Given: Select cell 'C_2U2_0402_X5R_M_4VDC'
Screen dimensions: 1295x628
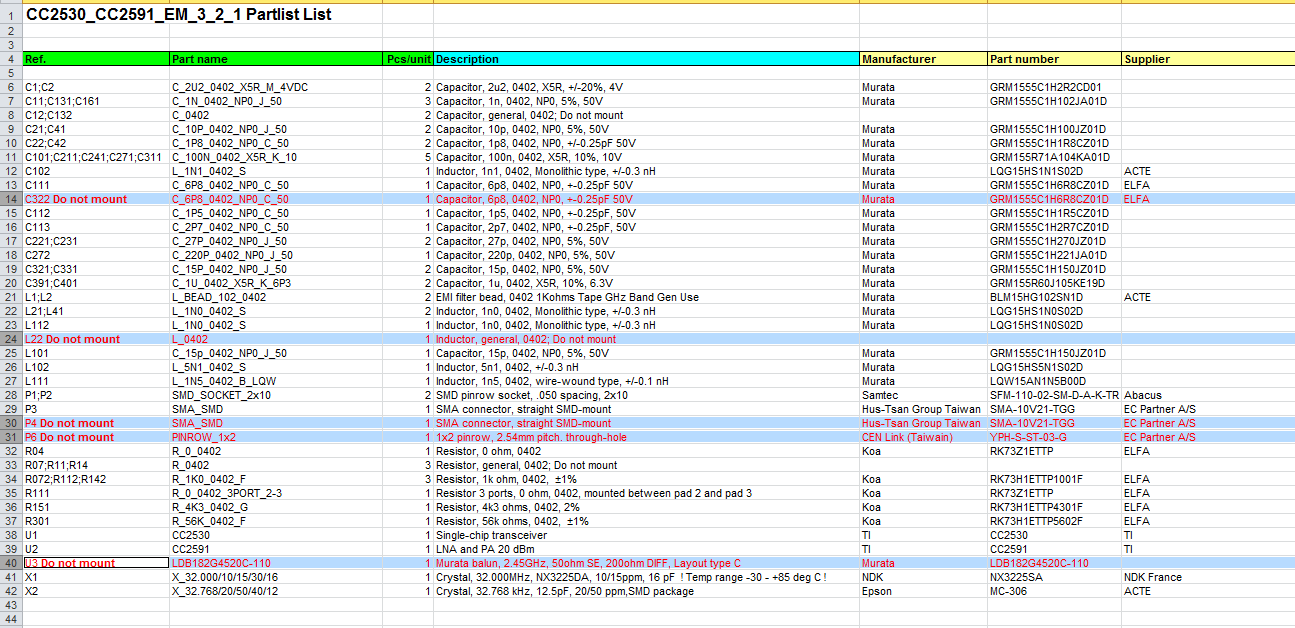Looking at the screenshot, I should coord(276,87).
